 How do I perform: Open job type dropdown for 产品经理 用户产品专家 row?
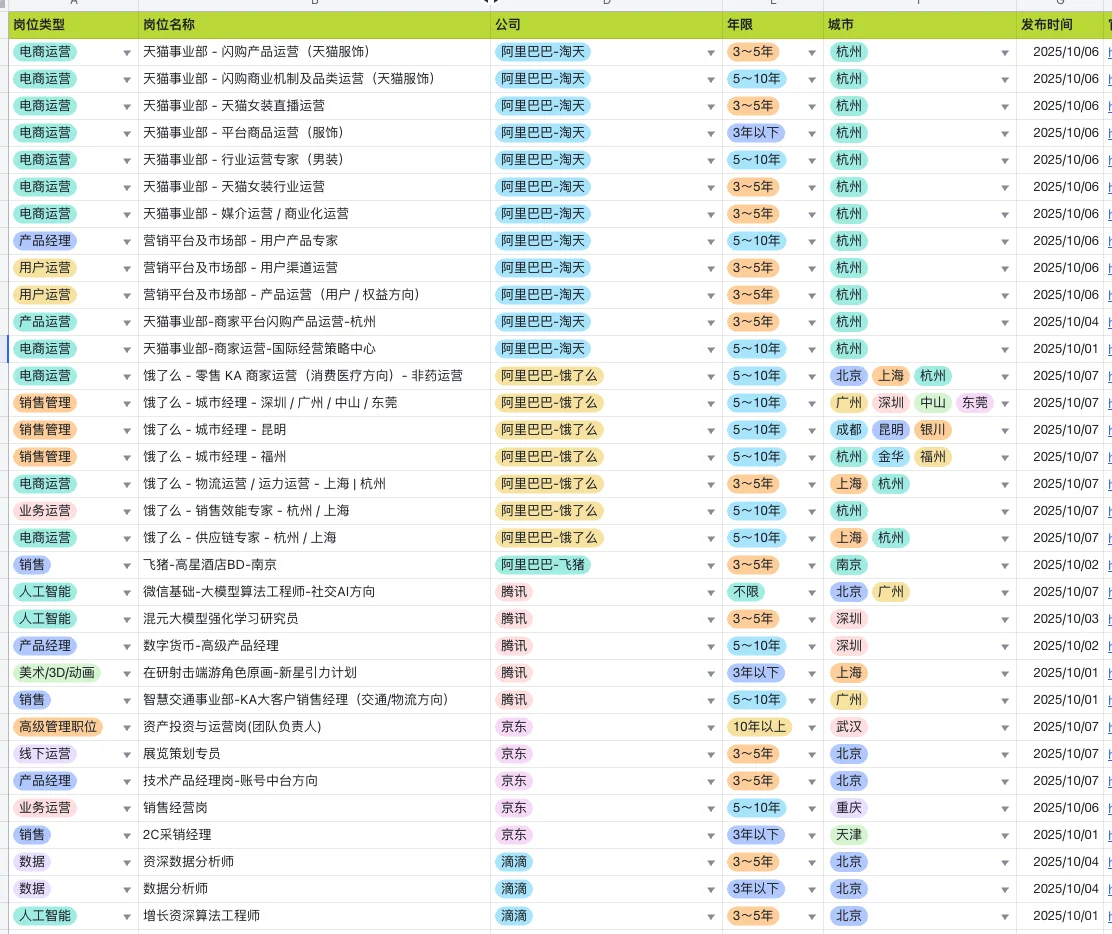[x=127, y=242]
